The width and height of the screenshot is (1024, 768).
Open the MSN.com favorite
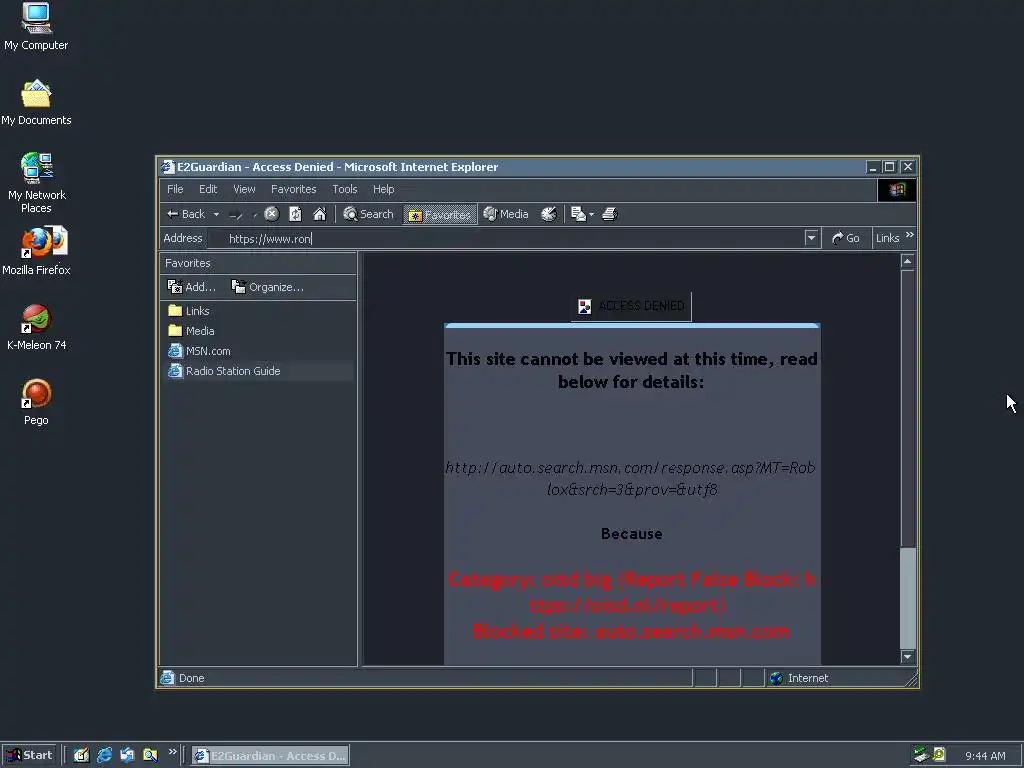[199, 351]
